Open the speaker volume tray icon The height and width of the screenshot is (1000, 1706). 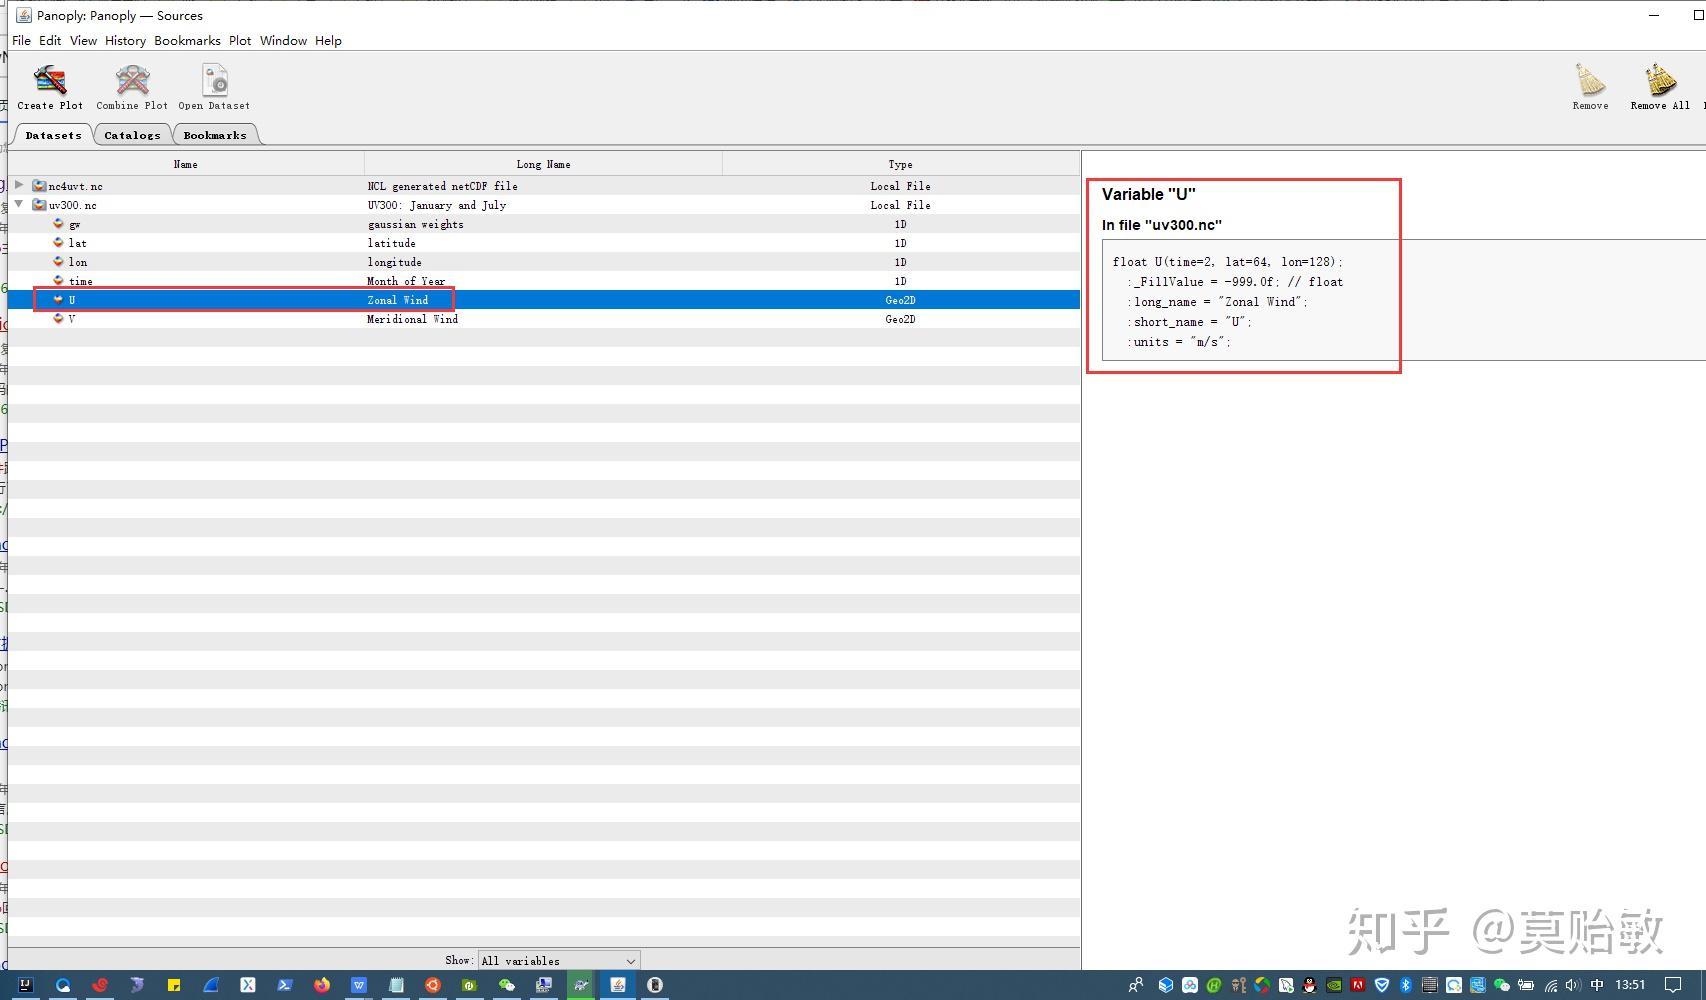[1572, 985]
